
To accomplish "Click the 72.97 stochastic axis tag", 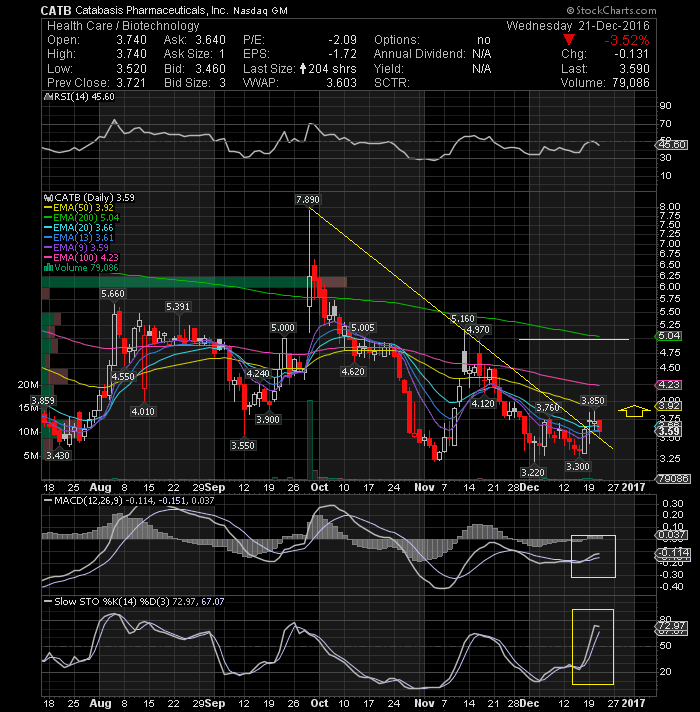I will (x=673, y=626).
